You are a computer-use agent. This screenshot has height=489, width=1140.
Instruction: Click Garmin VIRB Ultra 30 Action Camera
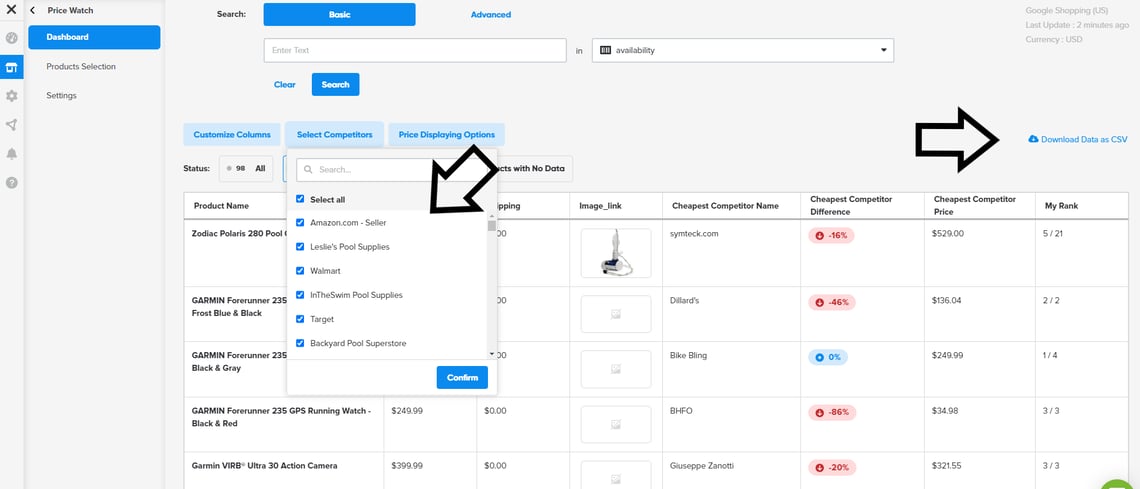point(265,466)
